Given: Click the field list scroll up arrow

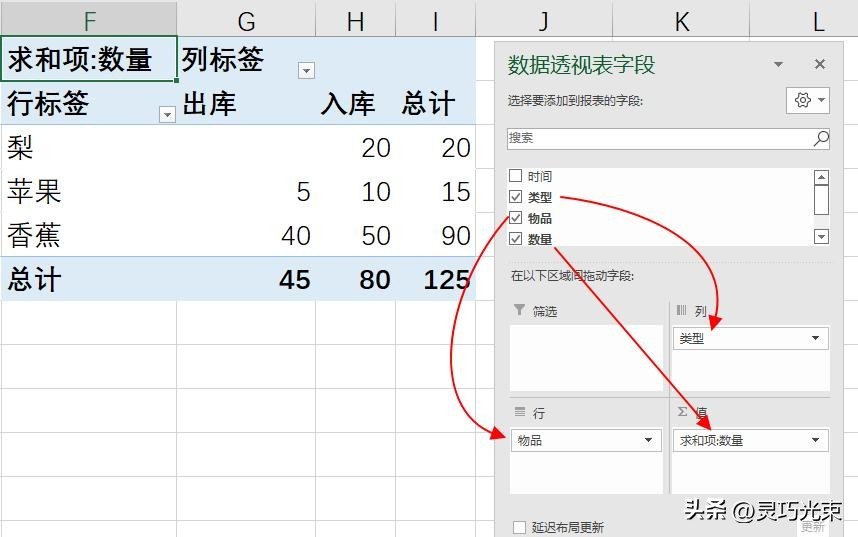Looking at the screenshot, I should click(x=821, y=177).
